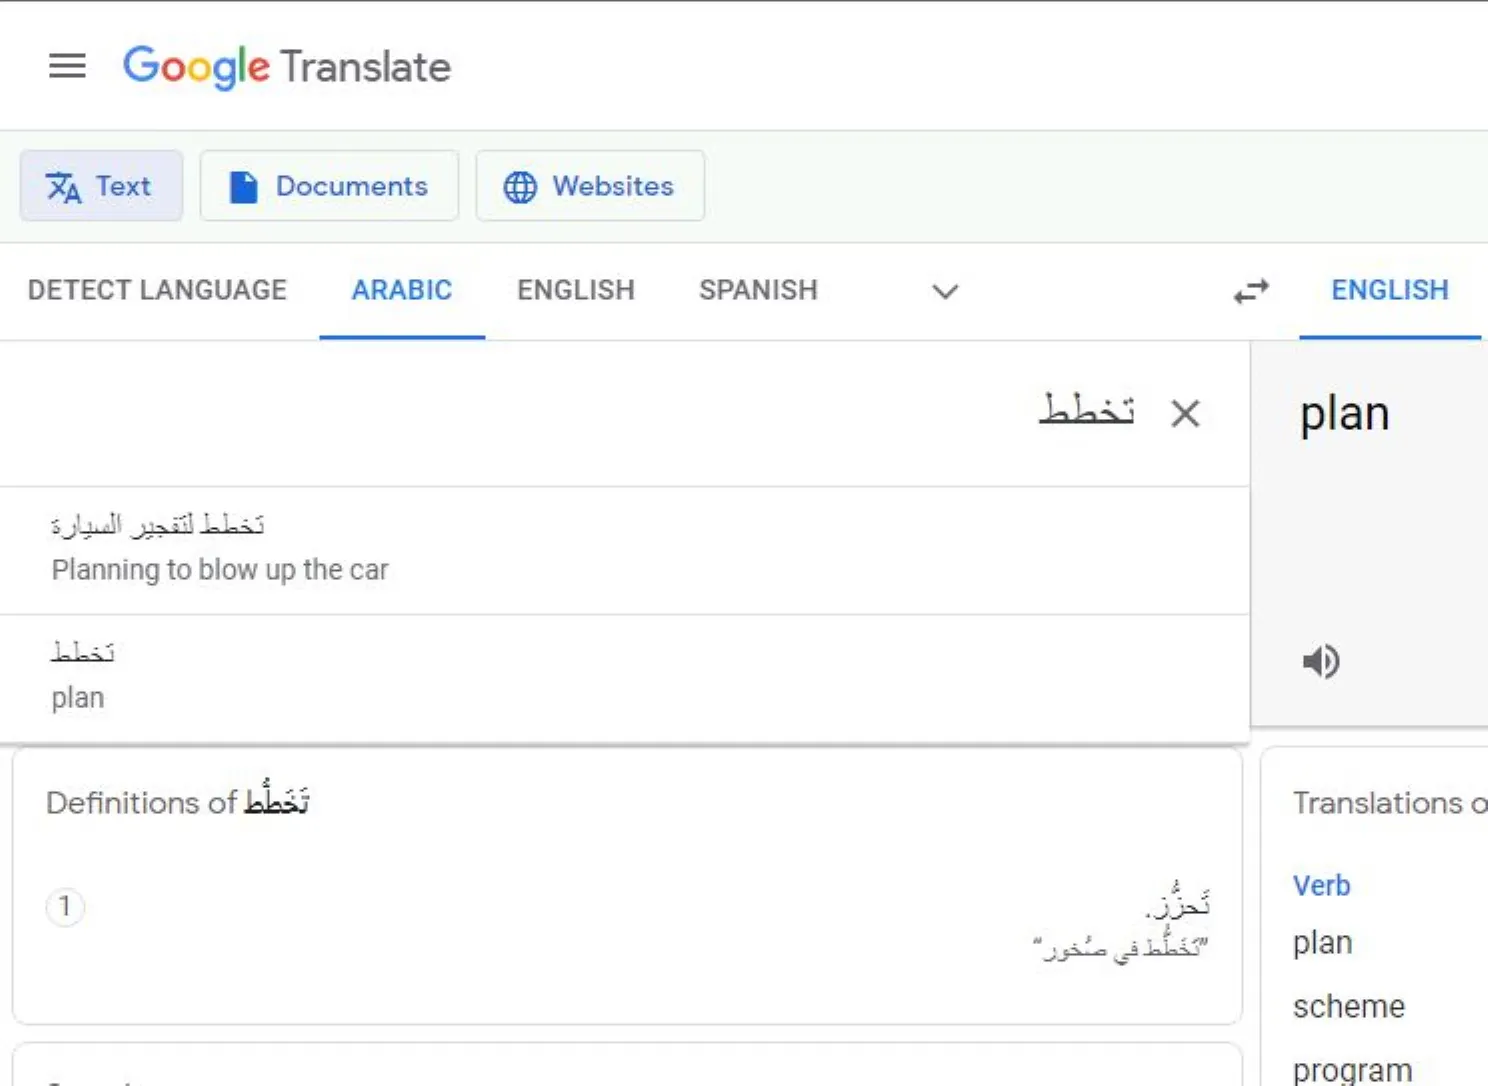Click the Google Translate logo
The width and height of the screenshot is (1488, 1086).
287,67
